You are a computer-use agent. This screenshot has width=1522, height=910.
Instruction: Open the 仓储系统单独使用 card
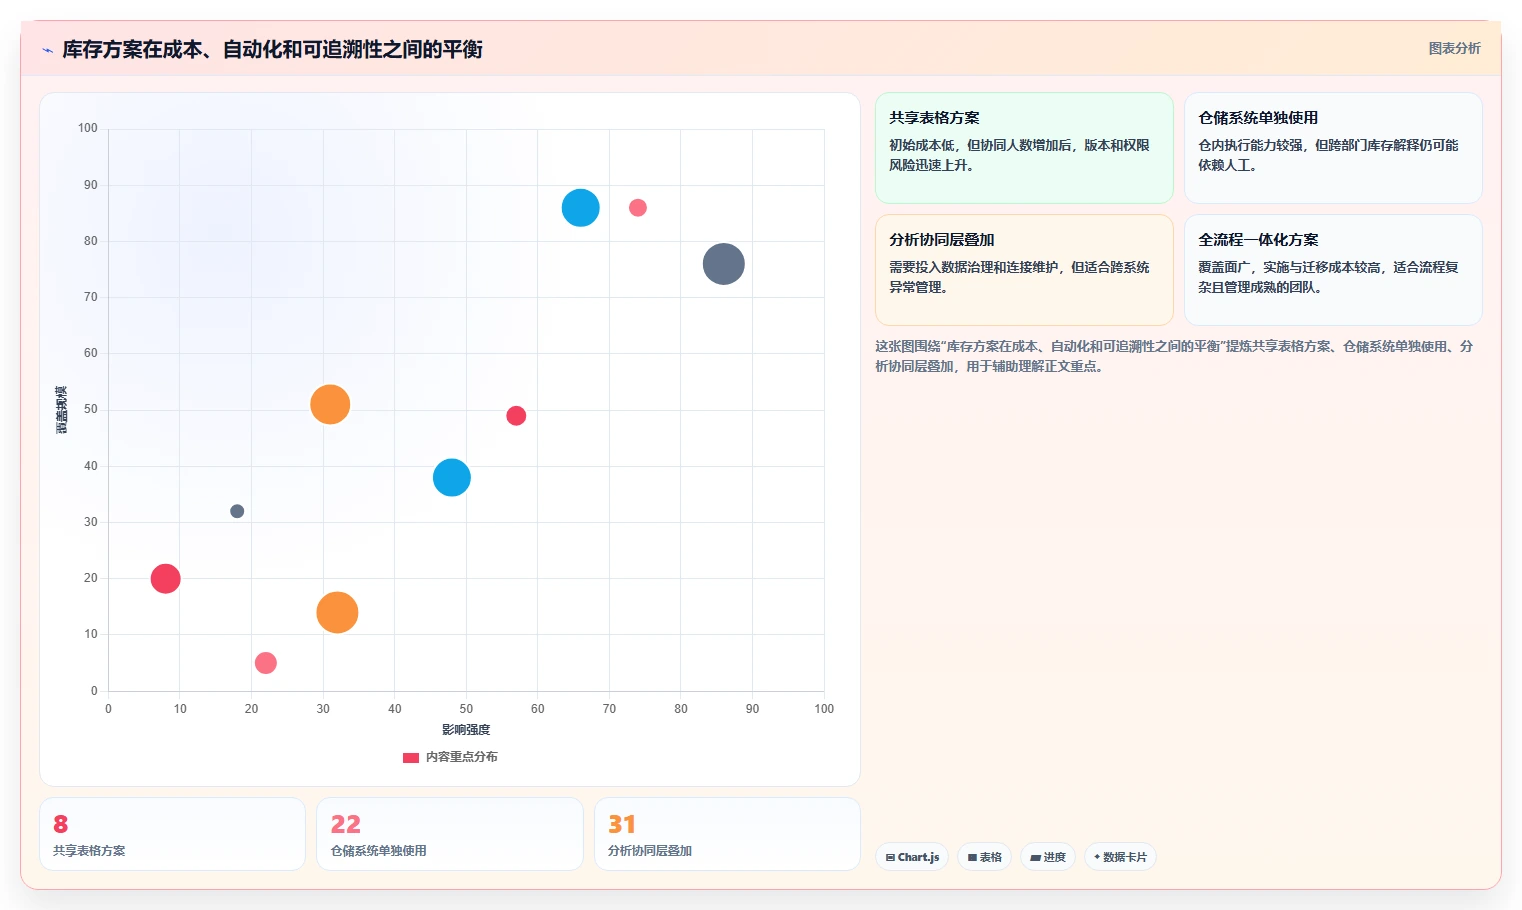click(1333, 148)
